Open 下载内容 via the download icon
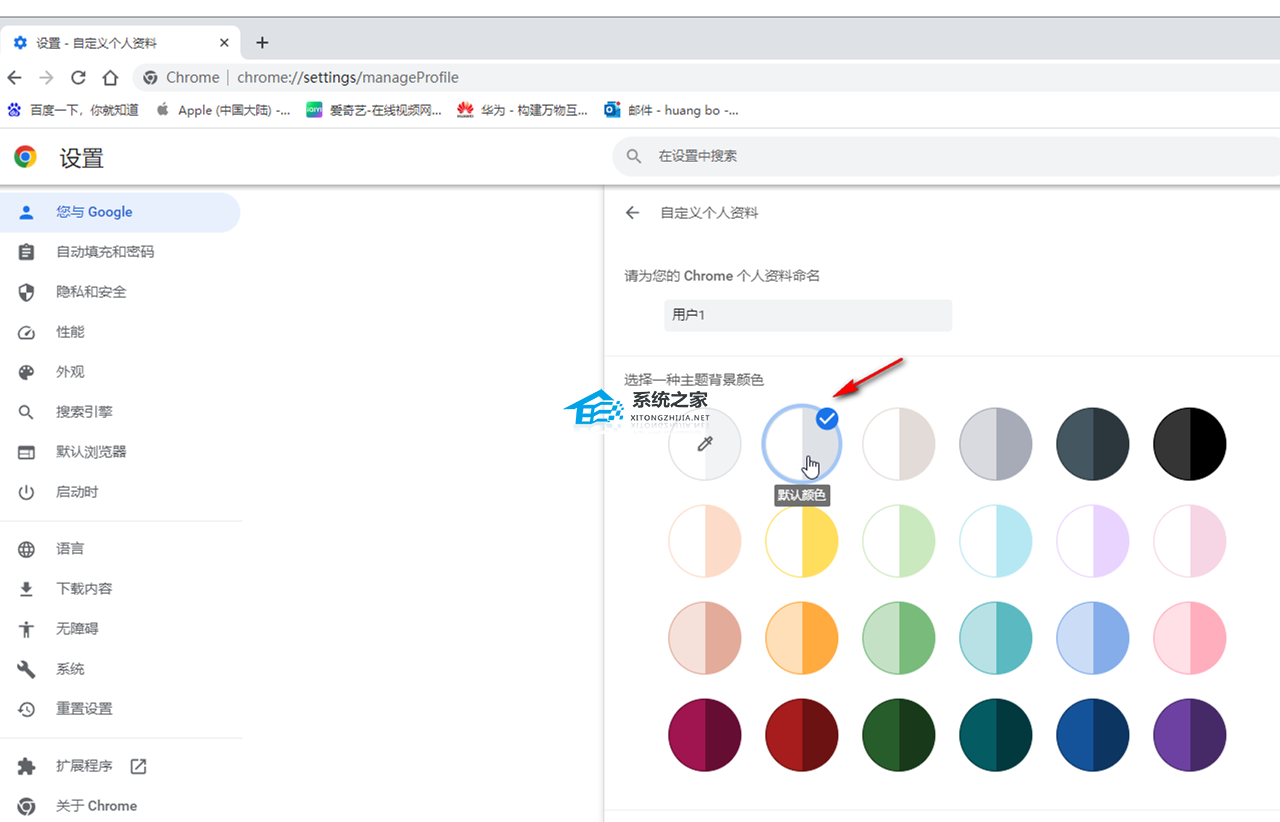The width and height of the screenshot is (1280, 822). 26,588
